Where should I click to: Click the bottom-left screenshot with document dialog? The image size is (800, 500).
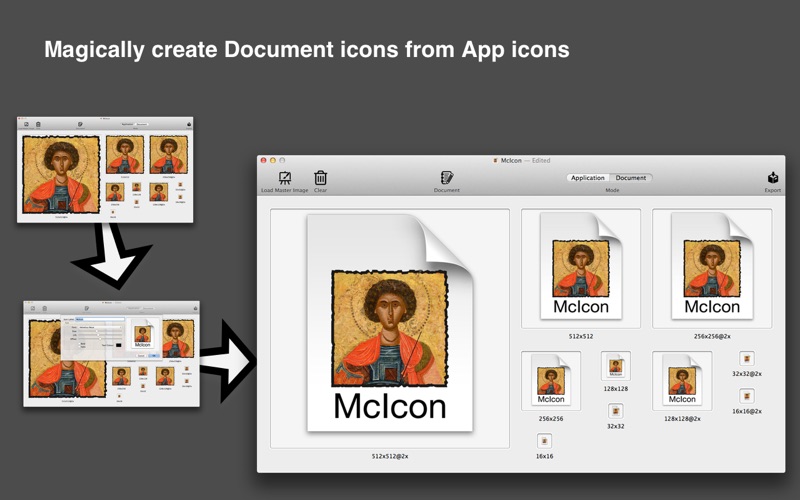click(x=111, y=354)
